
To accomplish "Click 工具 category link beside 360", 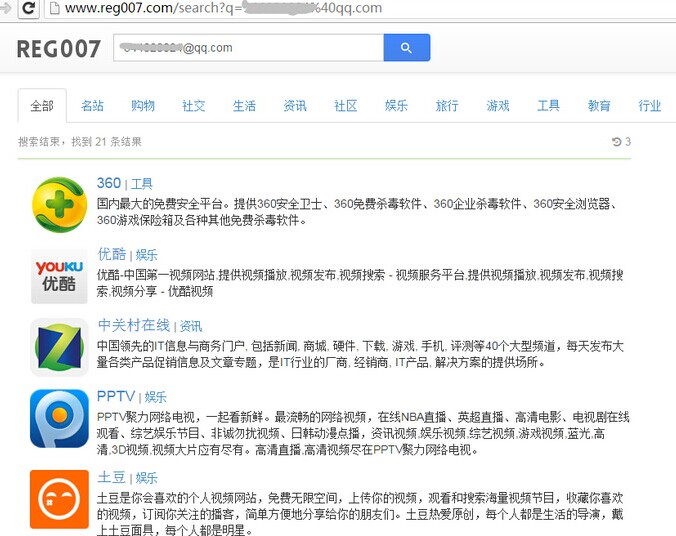I will (x=142, y=184).
